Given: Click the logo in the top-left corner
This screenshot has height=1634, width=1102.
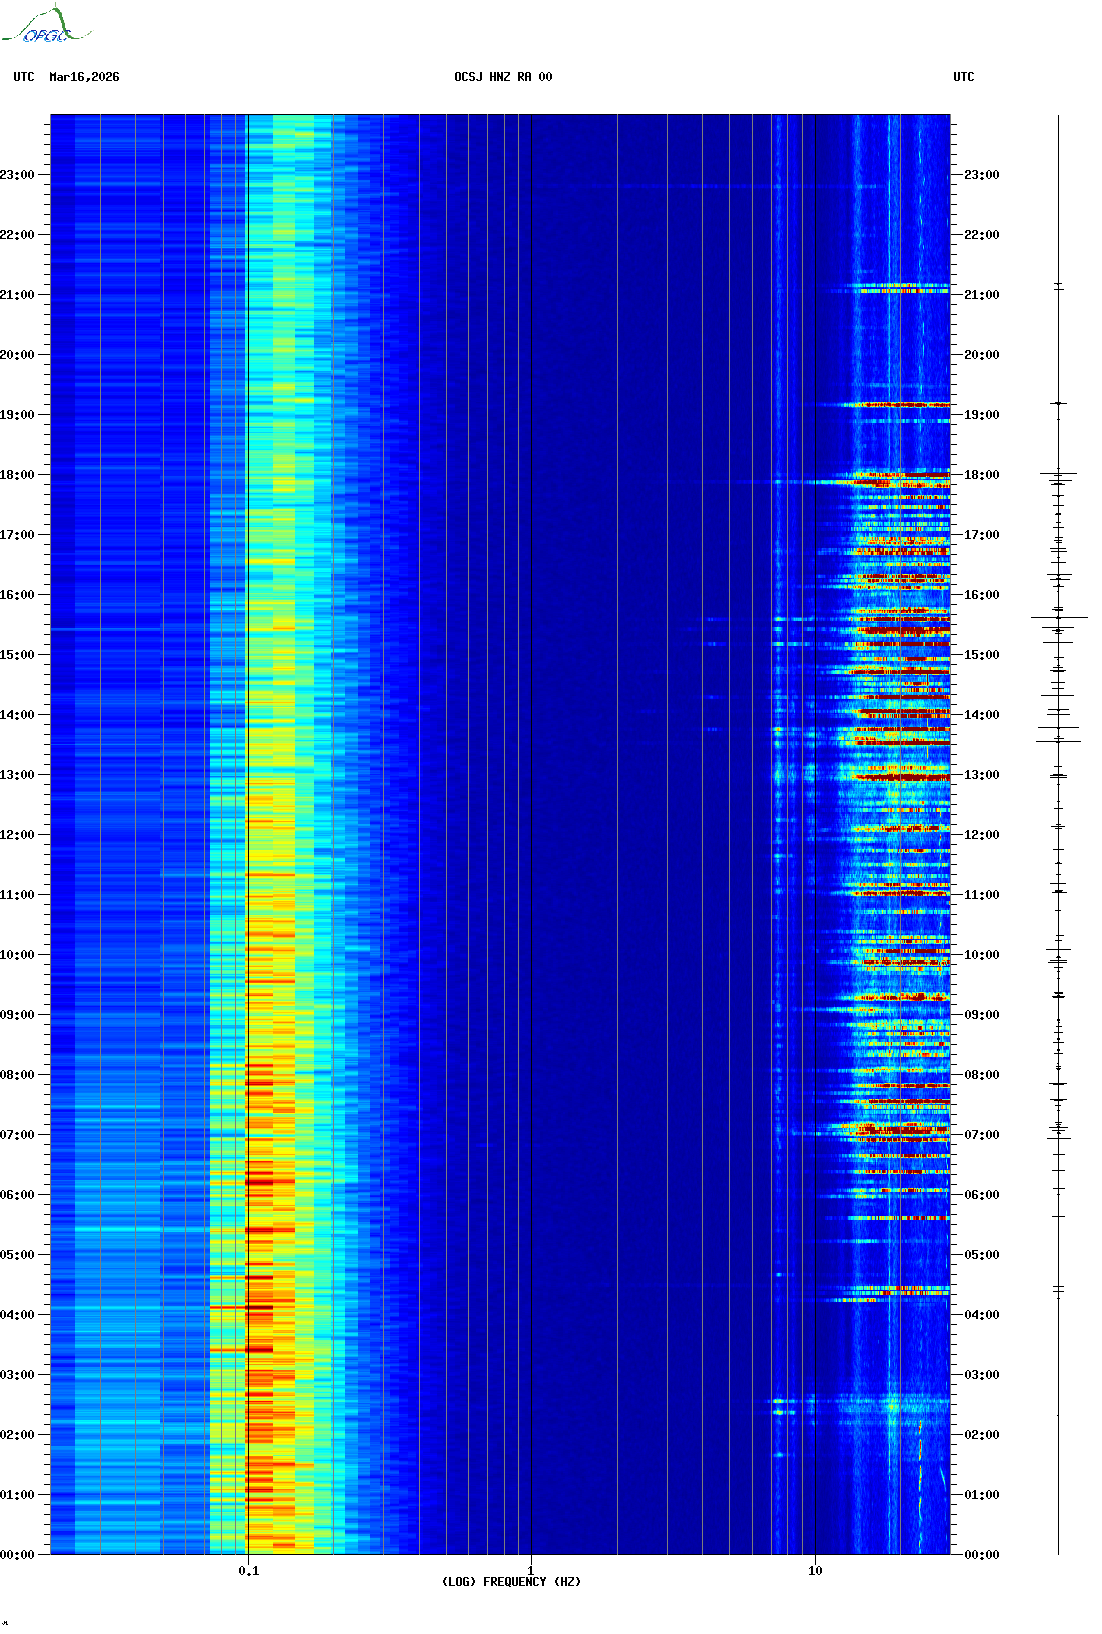Looking at the screenshot, I should pos(45,26).
